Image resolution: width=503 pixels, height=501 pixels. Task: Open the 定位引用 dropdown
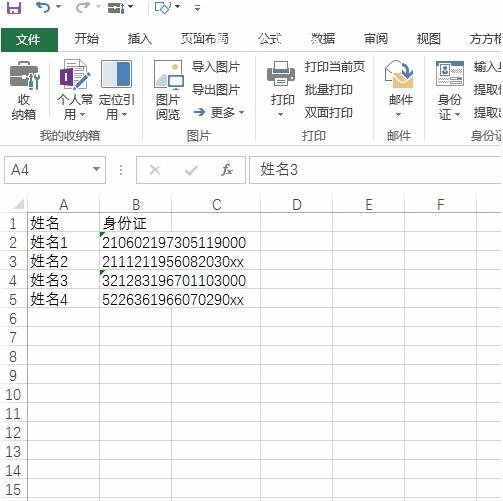(116, 91)
